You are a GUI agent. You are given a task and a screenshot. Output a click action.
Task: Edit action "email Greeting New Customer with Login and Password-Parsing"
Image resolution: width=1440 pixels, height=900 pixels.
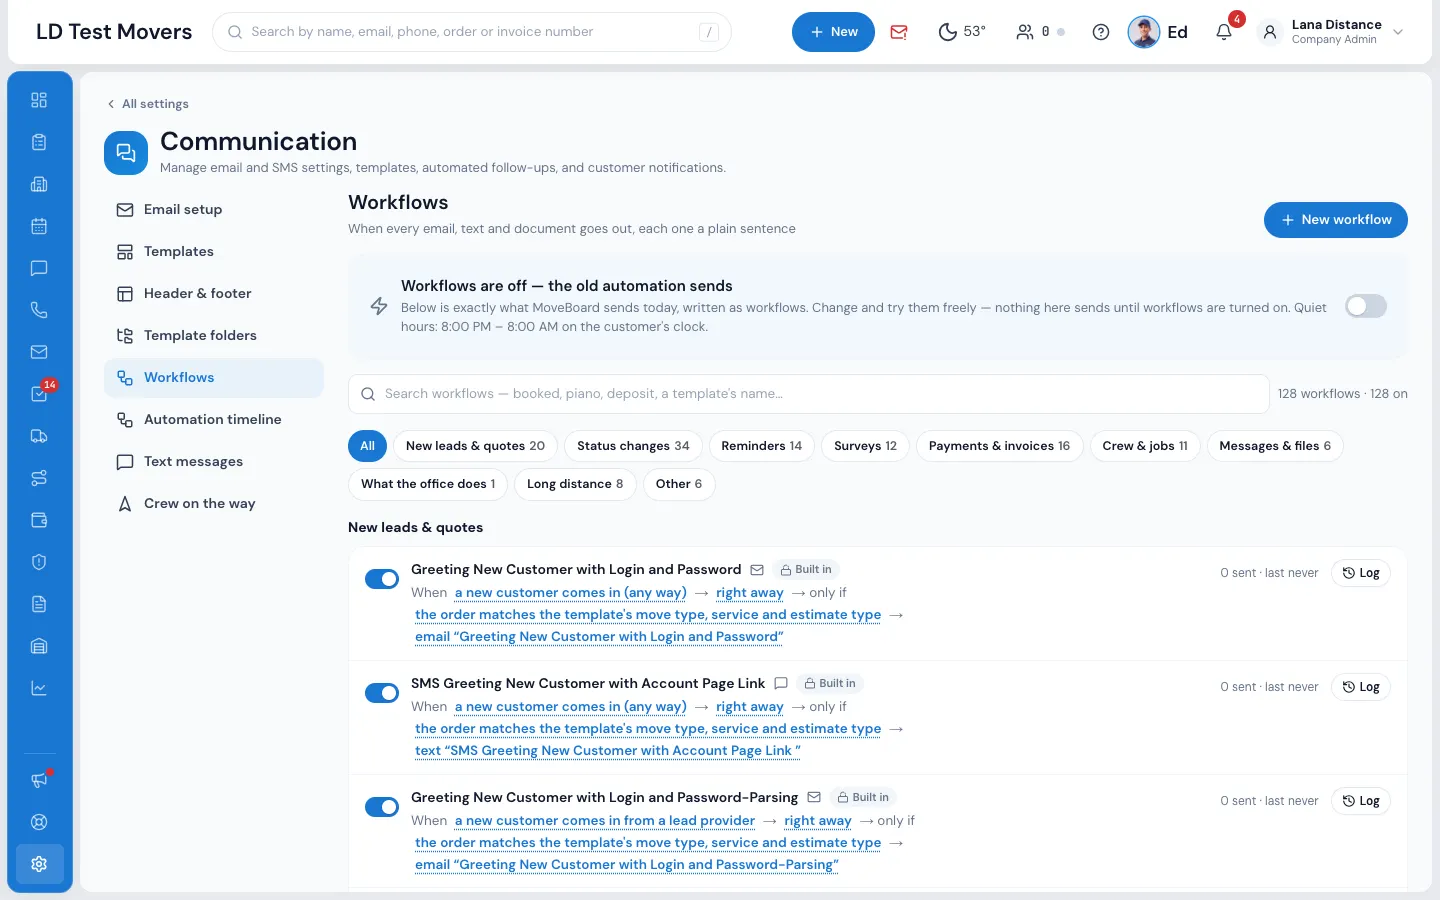627,865
